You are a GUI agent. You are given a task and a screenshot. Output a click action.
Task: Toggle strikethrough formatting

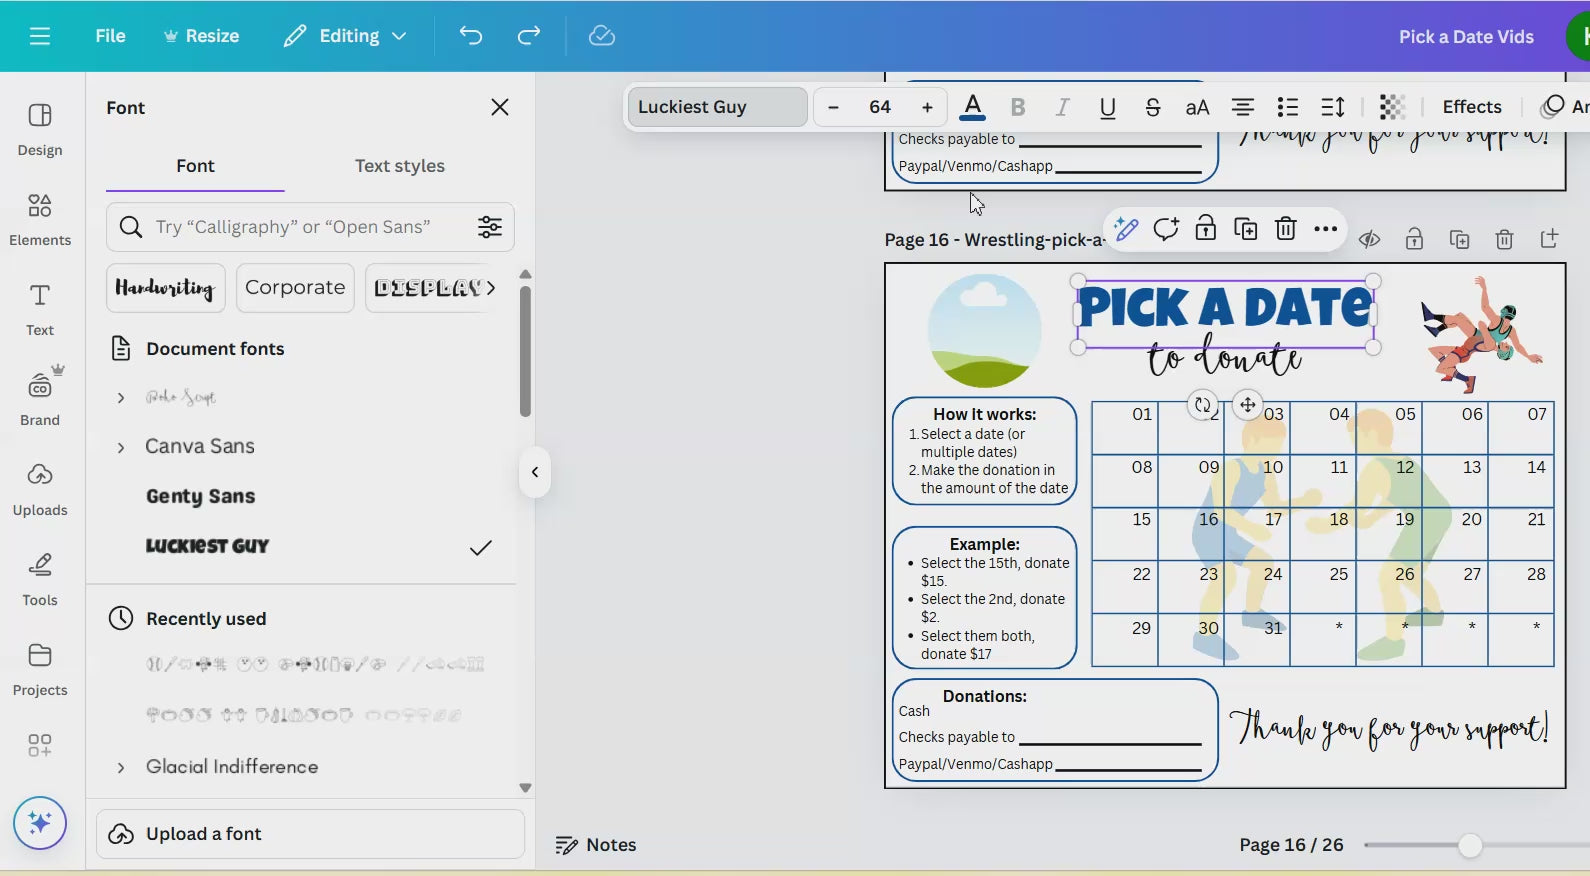pos(1152,107)
